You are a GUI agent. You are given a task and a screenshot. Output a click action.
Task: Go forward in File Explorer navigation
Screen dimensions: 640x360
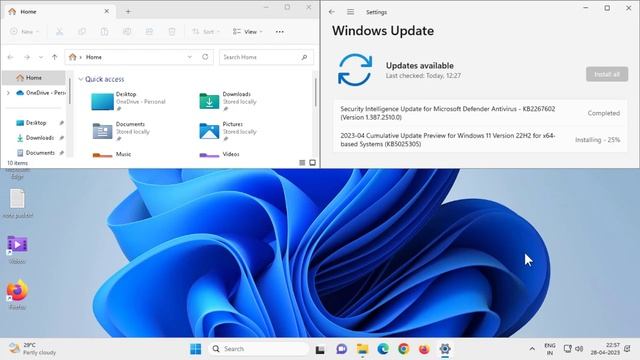(x=27, y=57)
